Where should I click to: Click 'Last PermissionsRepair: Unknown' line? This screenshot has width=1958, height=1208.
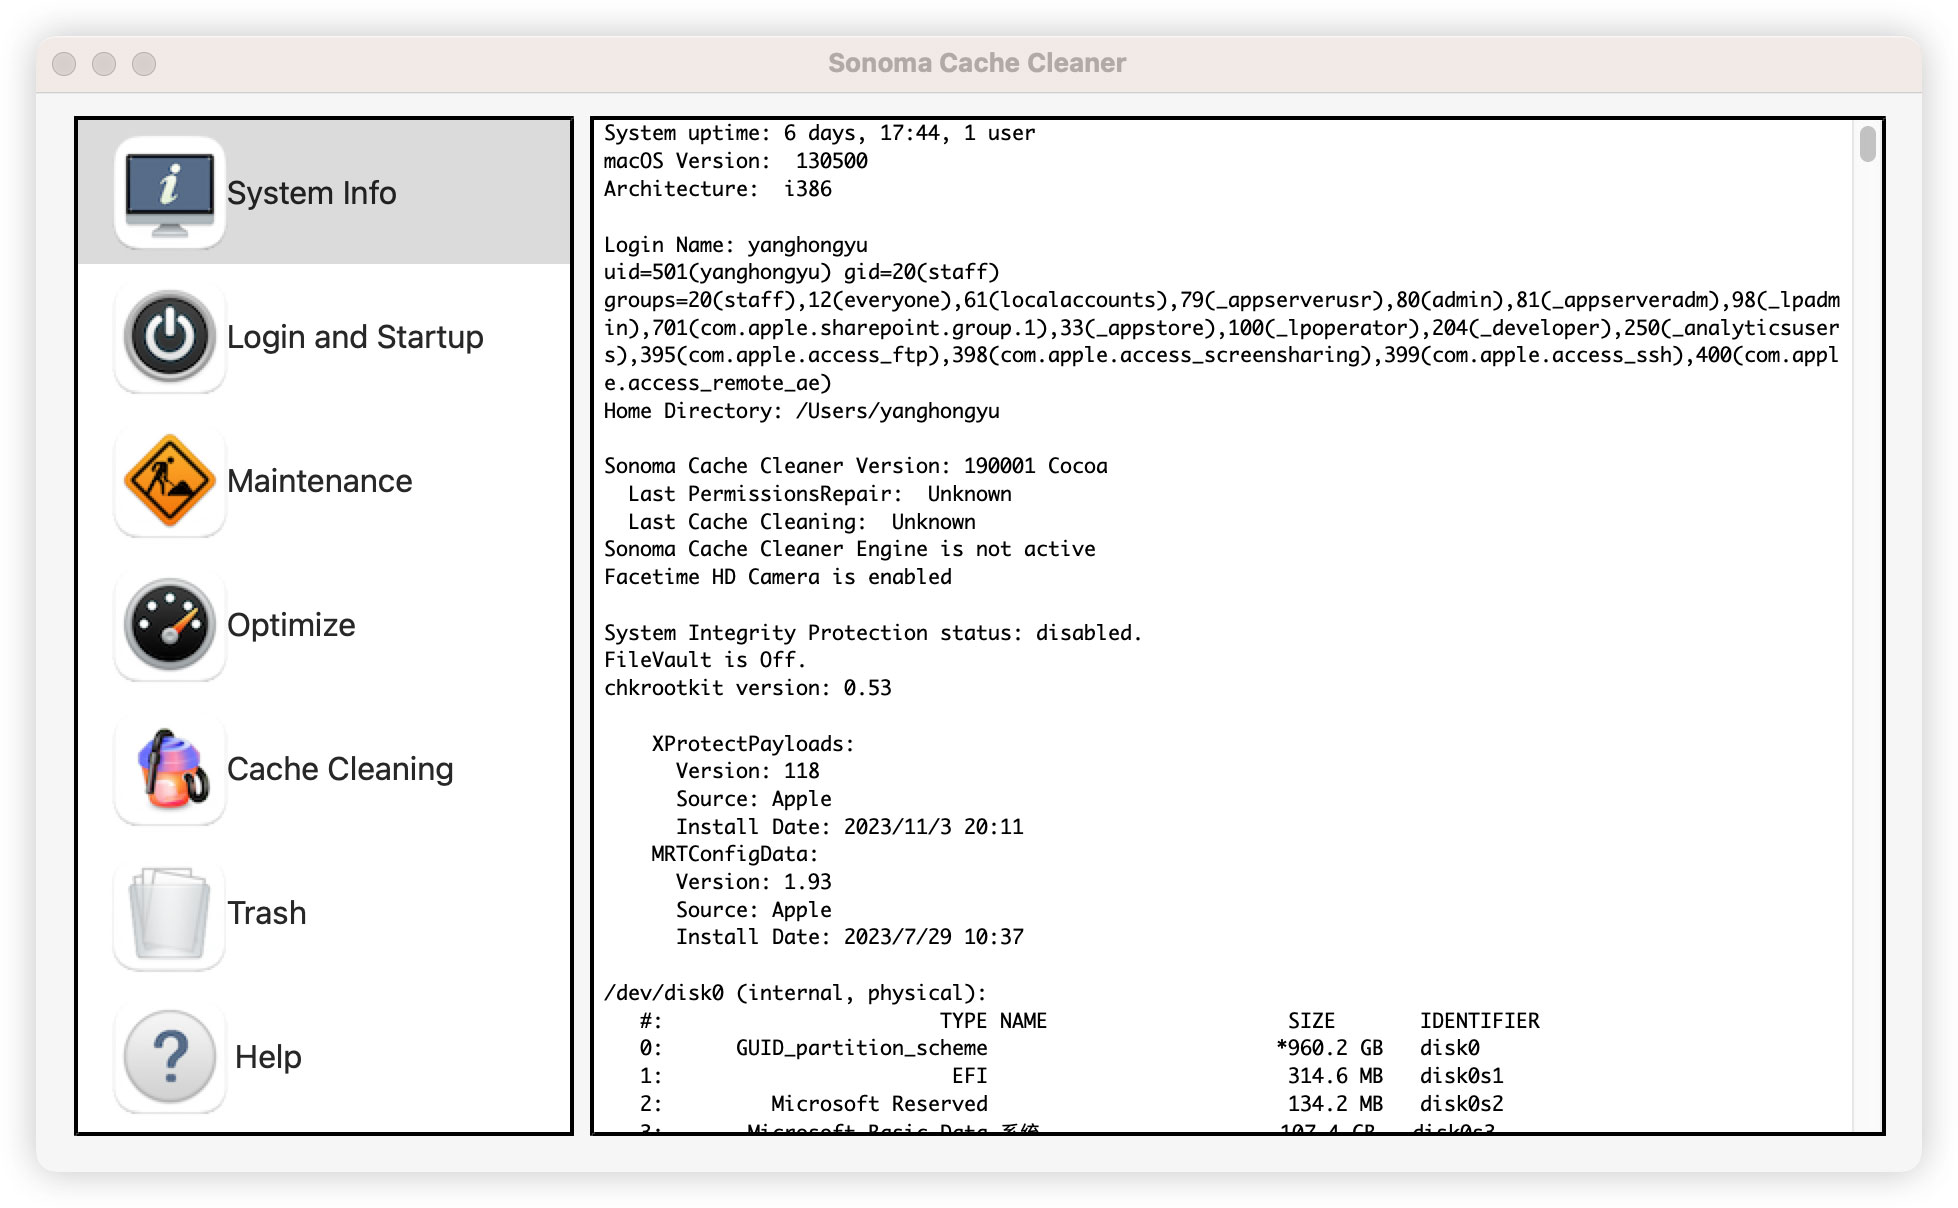[x=820, y=494]
